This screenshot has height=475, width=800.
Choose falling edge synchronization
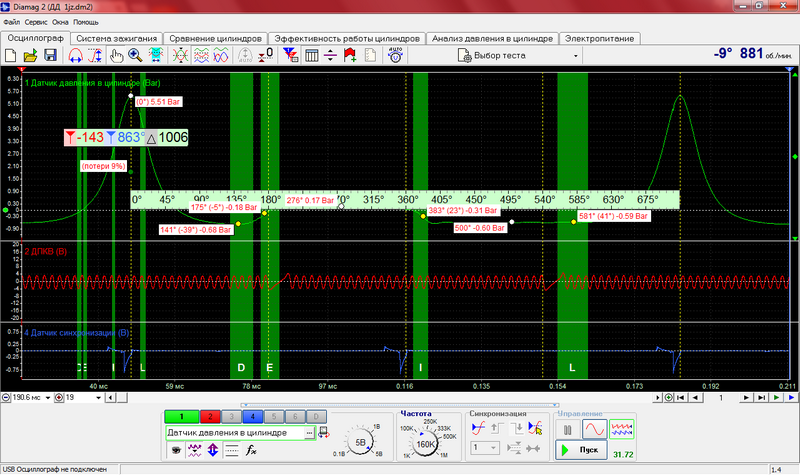pyautogui.click(x=516, y=428)
